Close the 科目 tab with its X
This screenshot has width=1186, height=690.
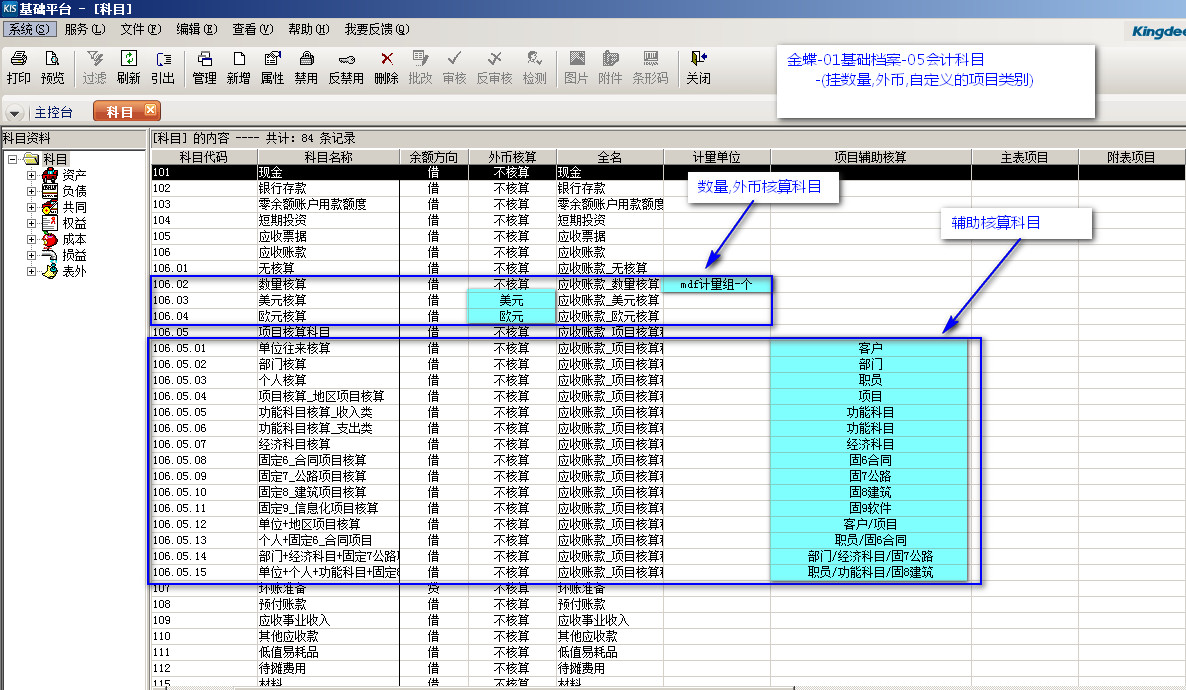coord(150,111)
